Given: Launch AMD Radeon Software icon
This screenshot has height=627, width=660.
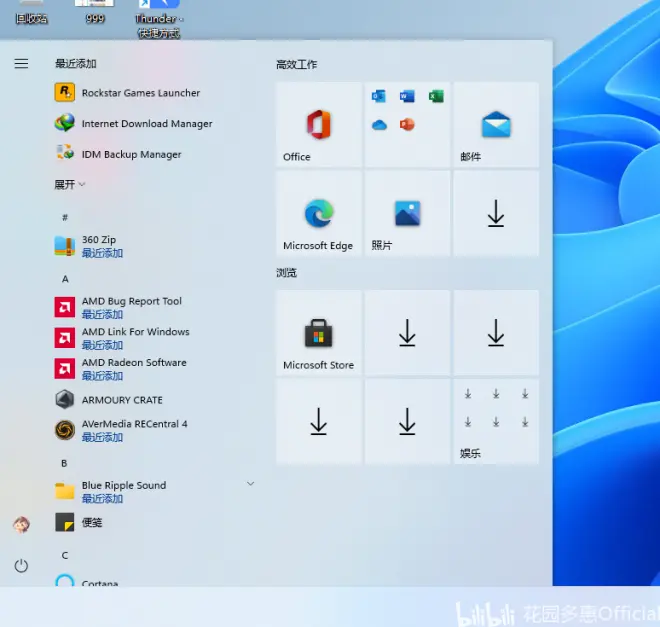Looking at the screenshot, I should (65, 369).
